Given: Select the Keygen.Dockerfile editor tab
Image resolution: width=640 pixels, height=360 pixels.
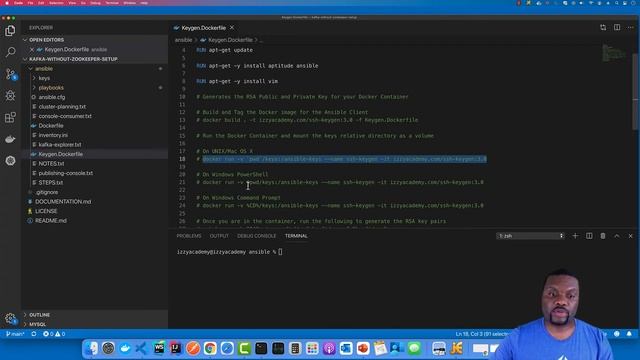Looking at the screenshot, I should (x=204, y=27).
